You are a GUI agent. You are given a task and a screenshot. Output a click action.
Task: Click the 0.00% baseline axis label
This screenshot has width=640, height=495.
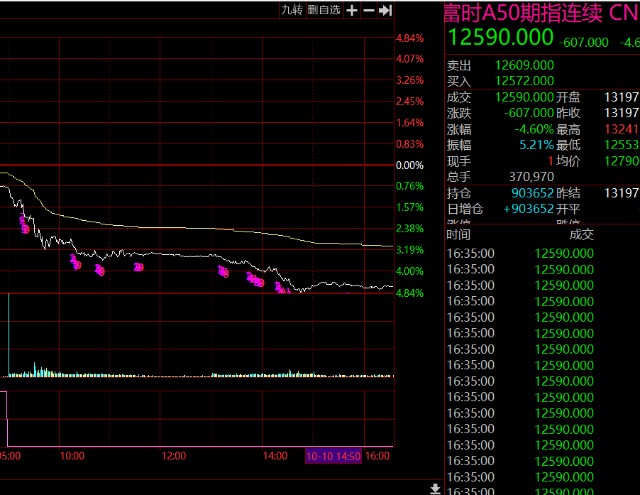[x=409, y=165]
